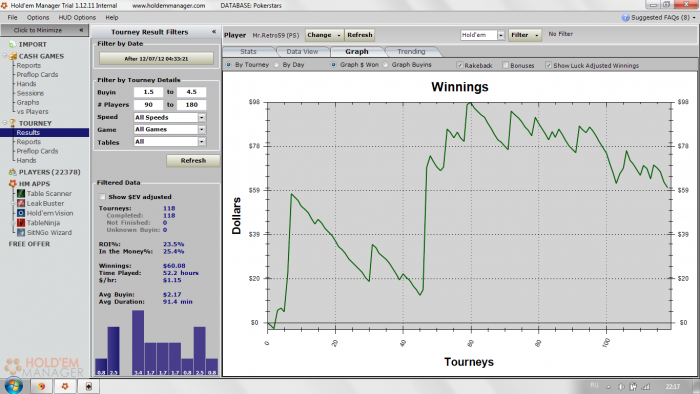Open the Hold'em Vision app icon
The width and height of the screenshot is (700, 394).
21,213
